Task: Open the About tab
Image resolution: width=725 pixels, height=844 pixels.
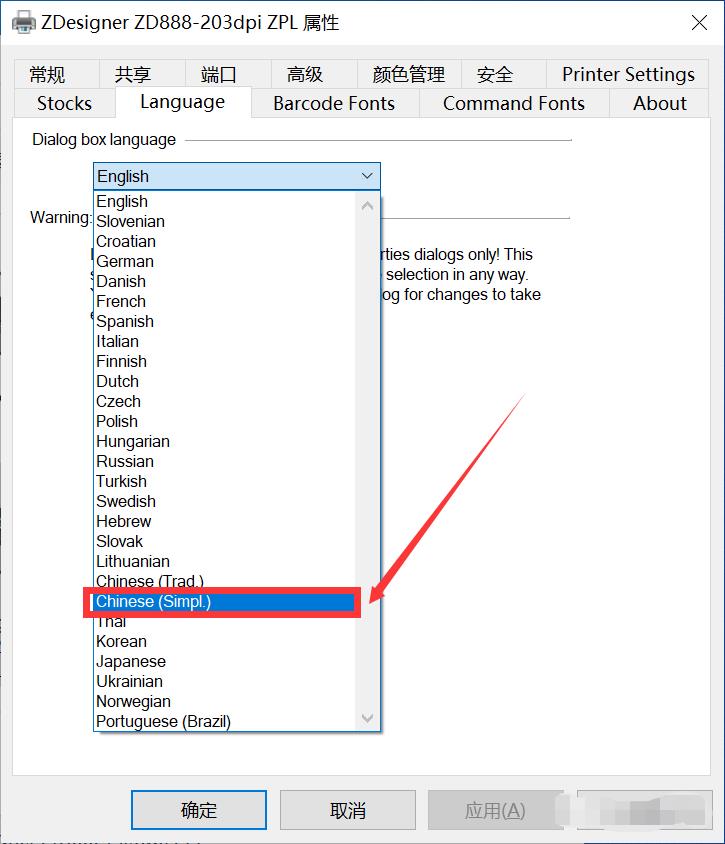Action: (659, 104)
